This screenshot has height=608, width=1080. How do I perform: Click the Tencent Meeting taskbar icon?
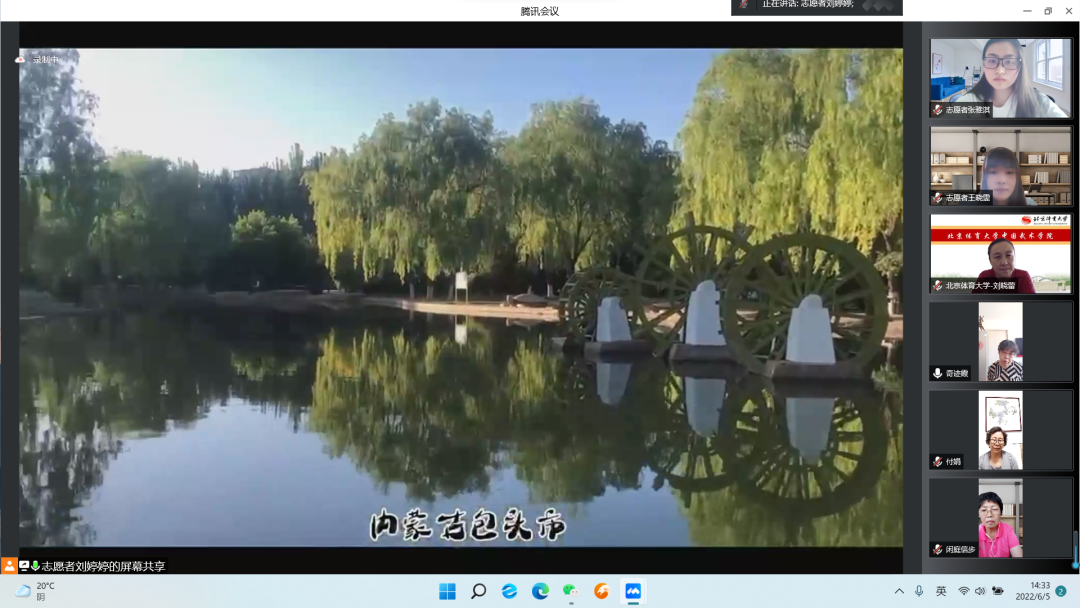click(x=632, y=591)
